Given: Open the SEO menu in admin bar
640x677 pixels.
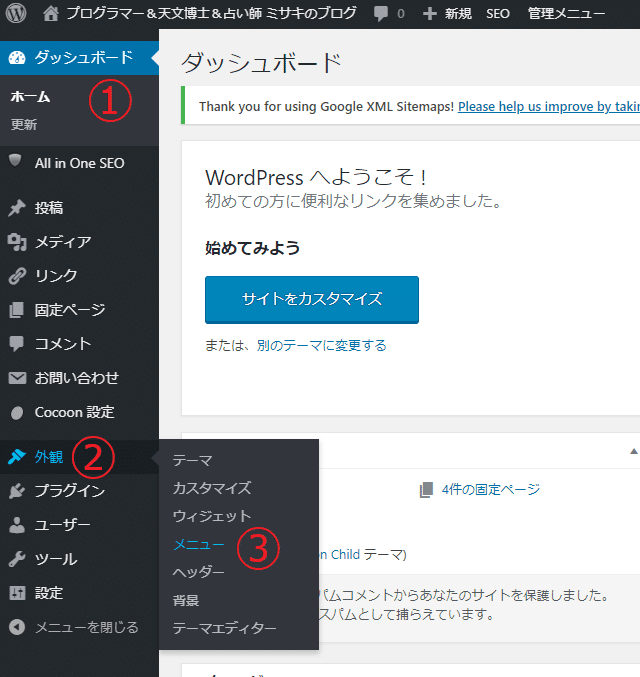Looking at the screenshot, I should (x=497, y=14).
